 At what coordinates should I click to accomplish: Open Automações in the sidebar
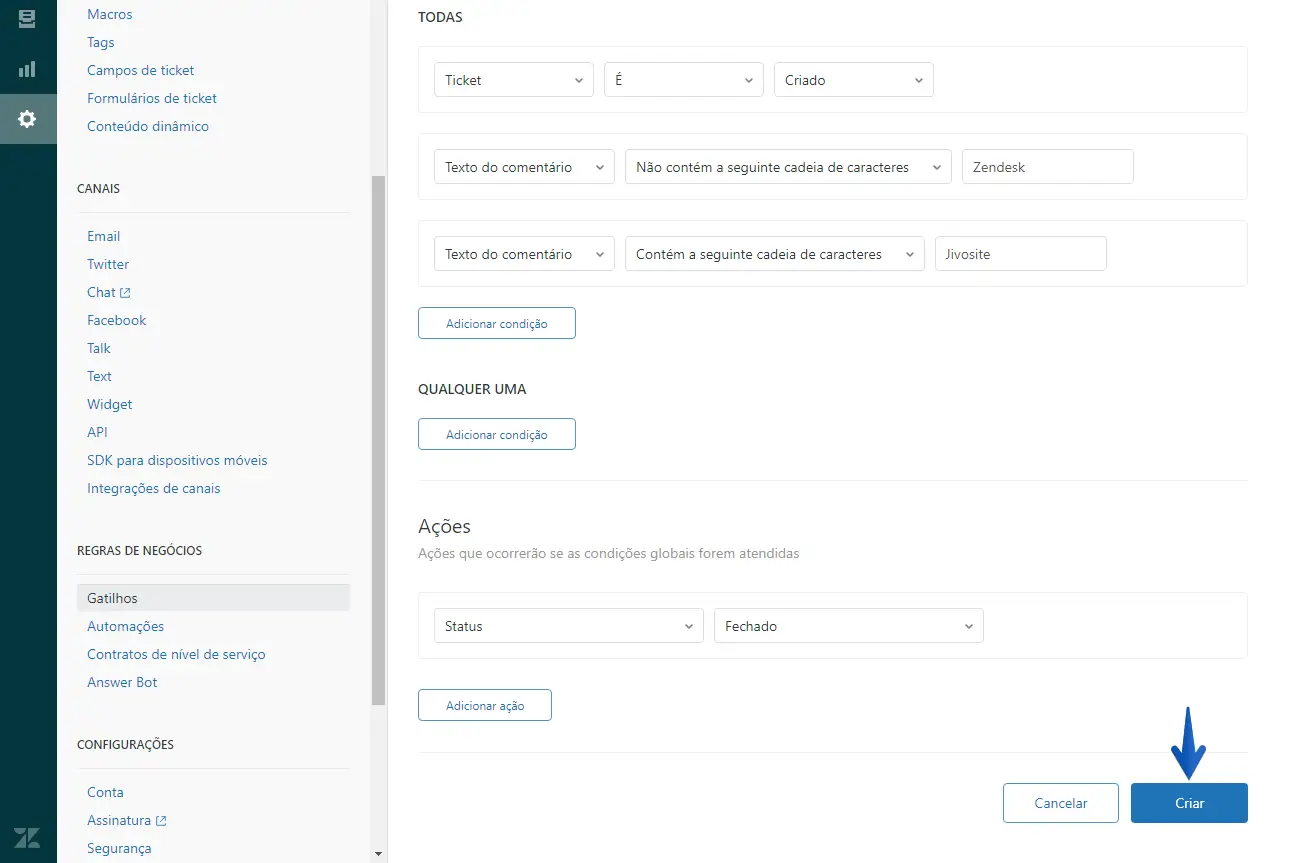(125, 626)
